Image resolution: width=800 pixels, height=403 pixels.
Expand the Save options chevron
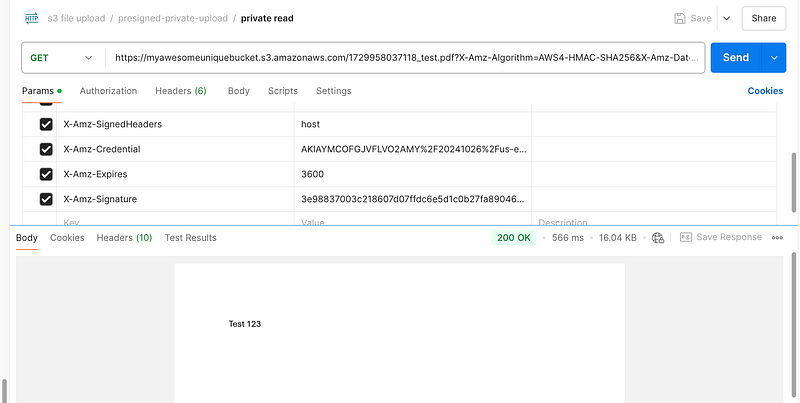point(727,18)
